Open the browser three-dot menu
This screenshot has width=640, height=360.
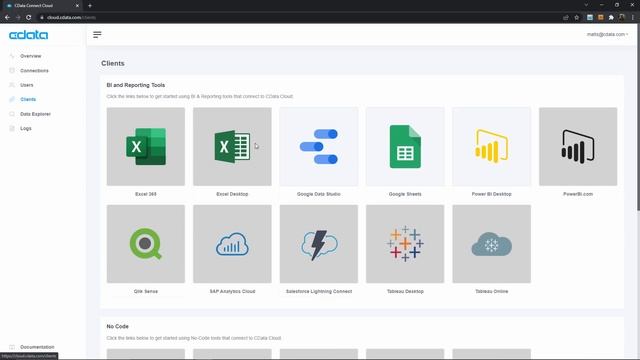633,17
